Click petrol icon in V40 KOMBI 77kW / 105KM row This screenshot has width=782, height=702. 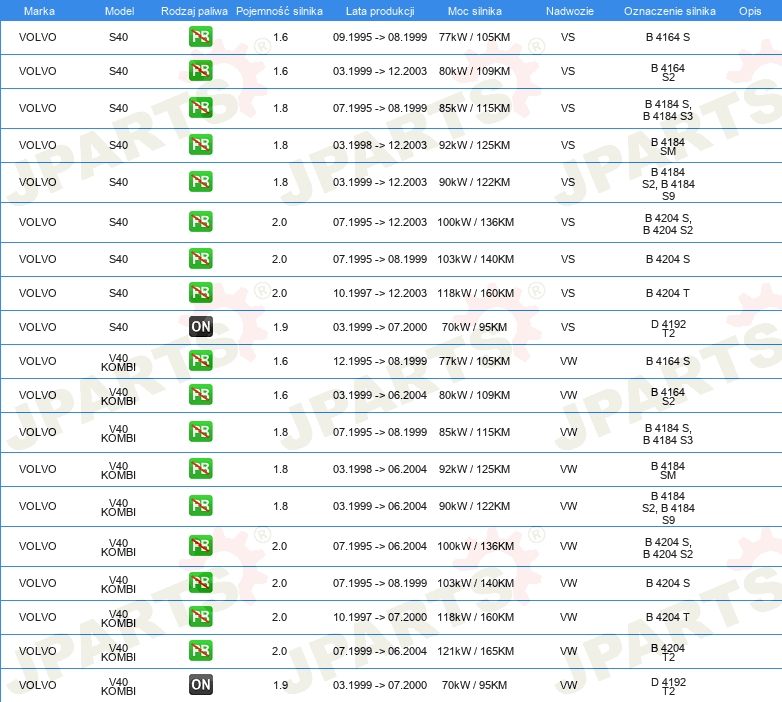[200, 361]
